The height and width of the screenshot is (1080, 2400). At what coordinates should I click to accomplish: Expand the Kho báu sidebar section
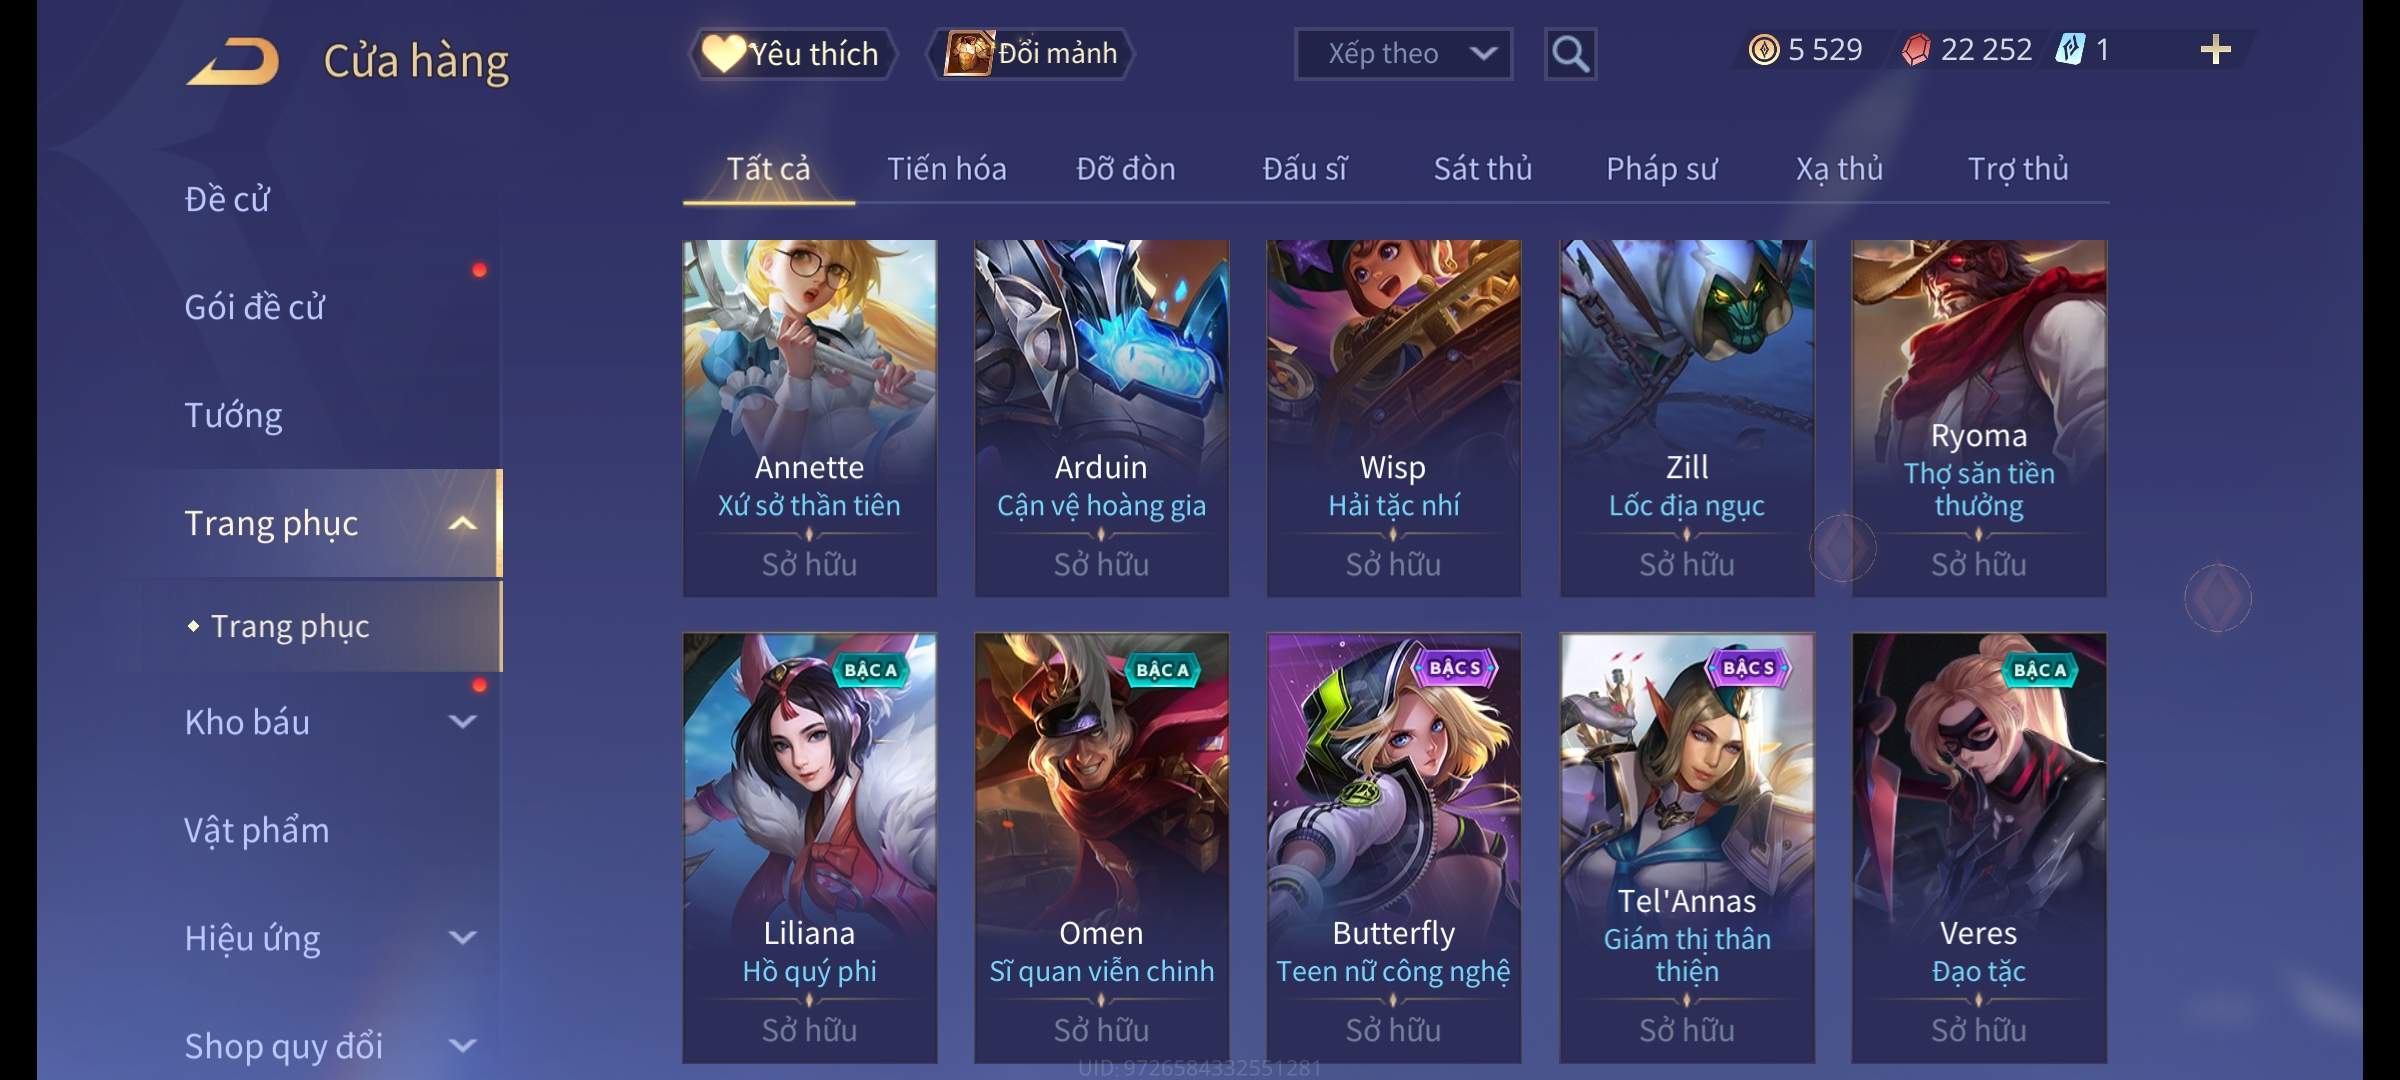462,721
